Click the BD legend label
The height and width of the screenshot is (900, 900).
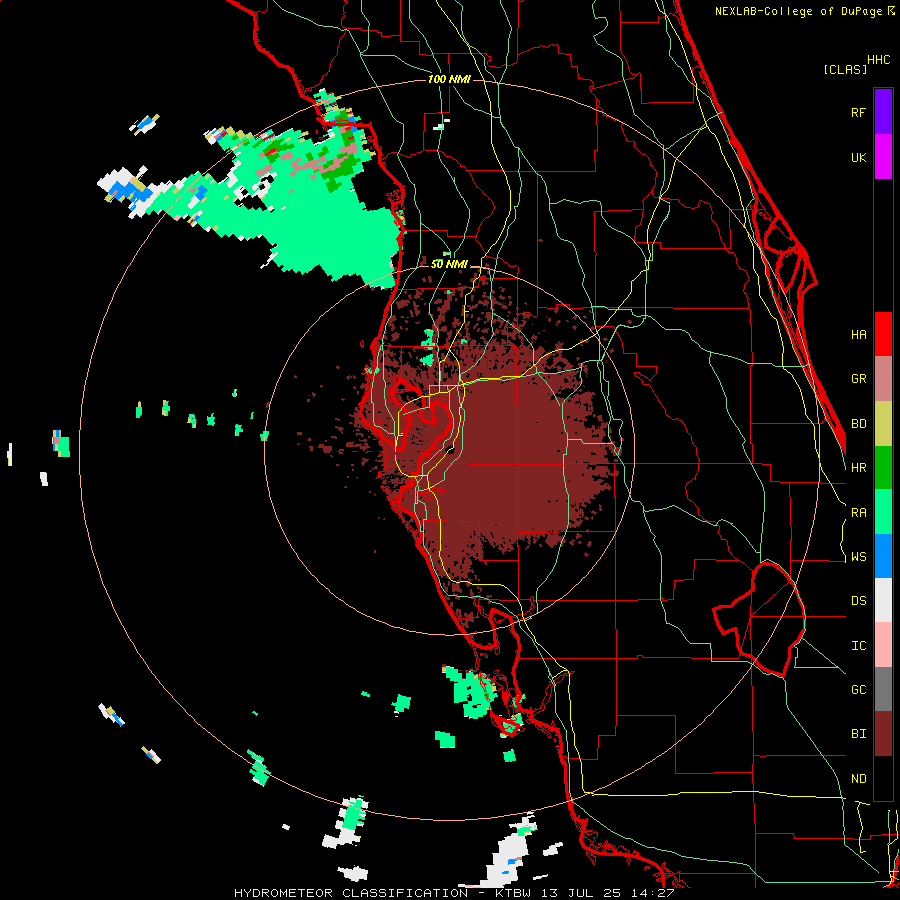tap(858, 424)
